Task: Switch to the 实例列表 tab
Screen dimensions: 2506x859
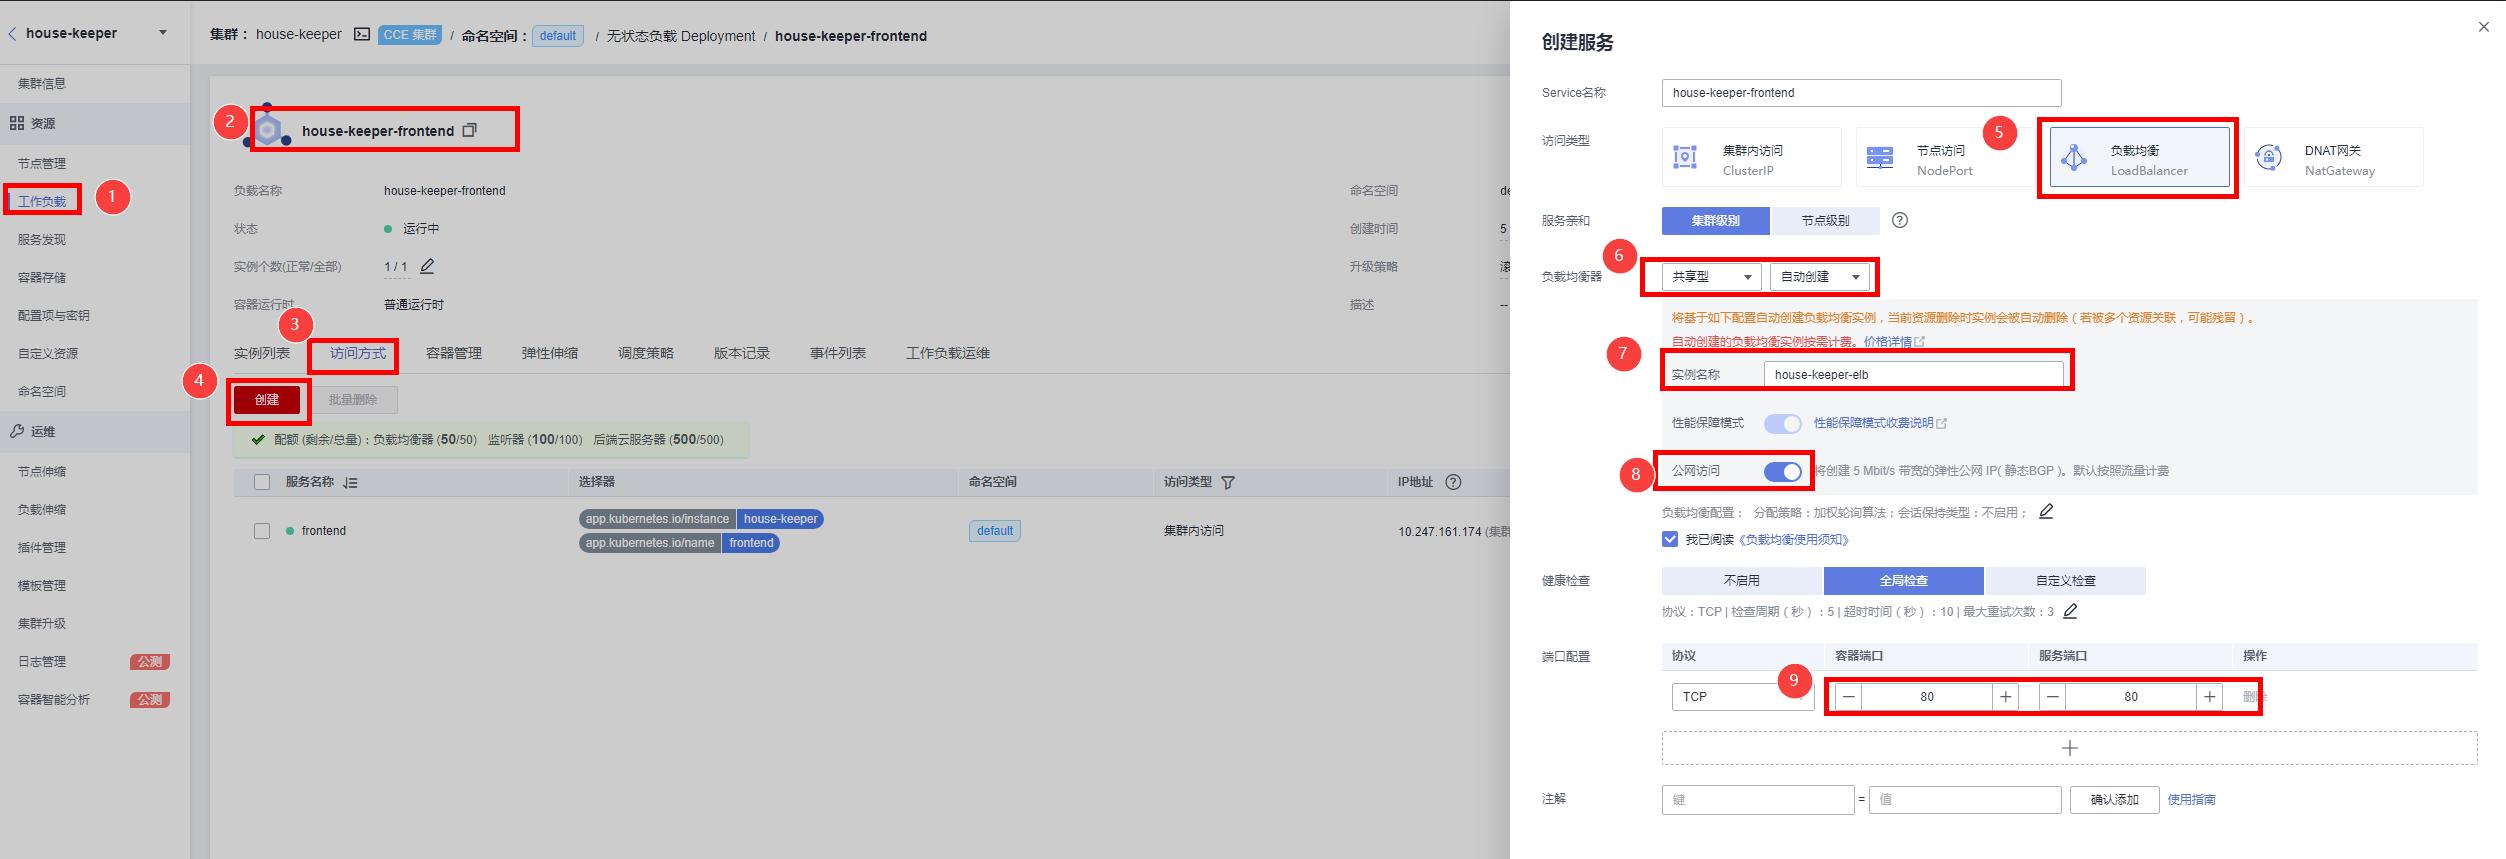Action: coord(262,353)
